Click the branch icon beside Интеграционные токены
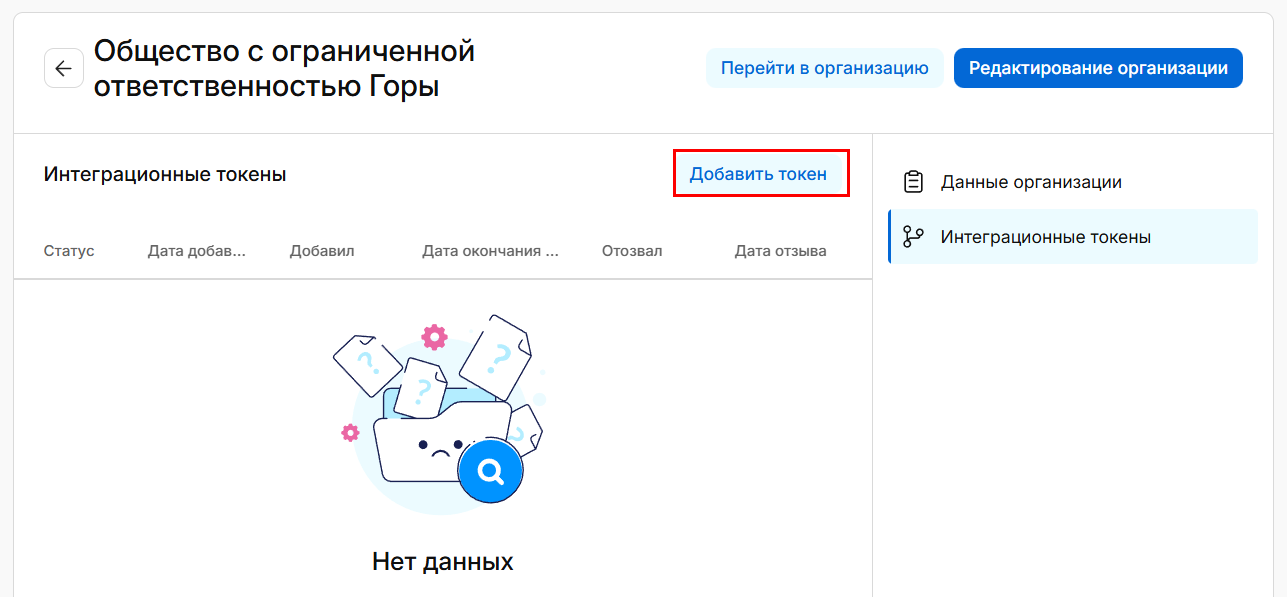 [912, 237]
